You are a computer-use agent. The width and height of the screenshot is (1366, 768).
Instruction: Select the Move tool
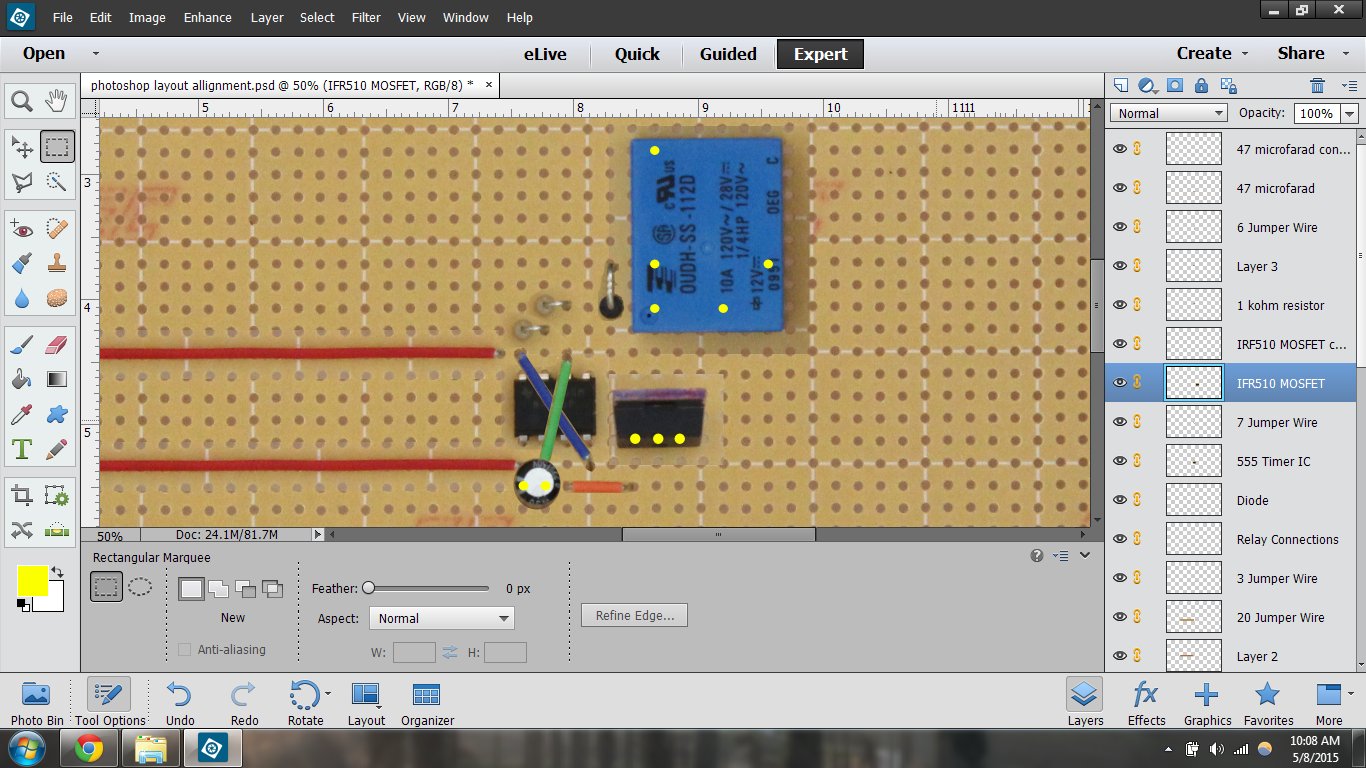(22, 147)
